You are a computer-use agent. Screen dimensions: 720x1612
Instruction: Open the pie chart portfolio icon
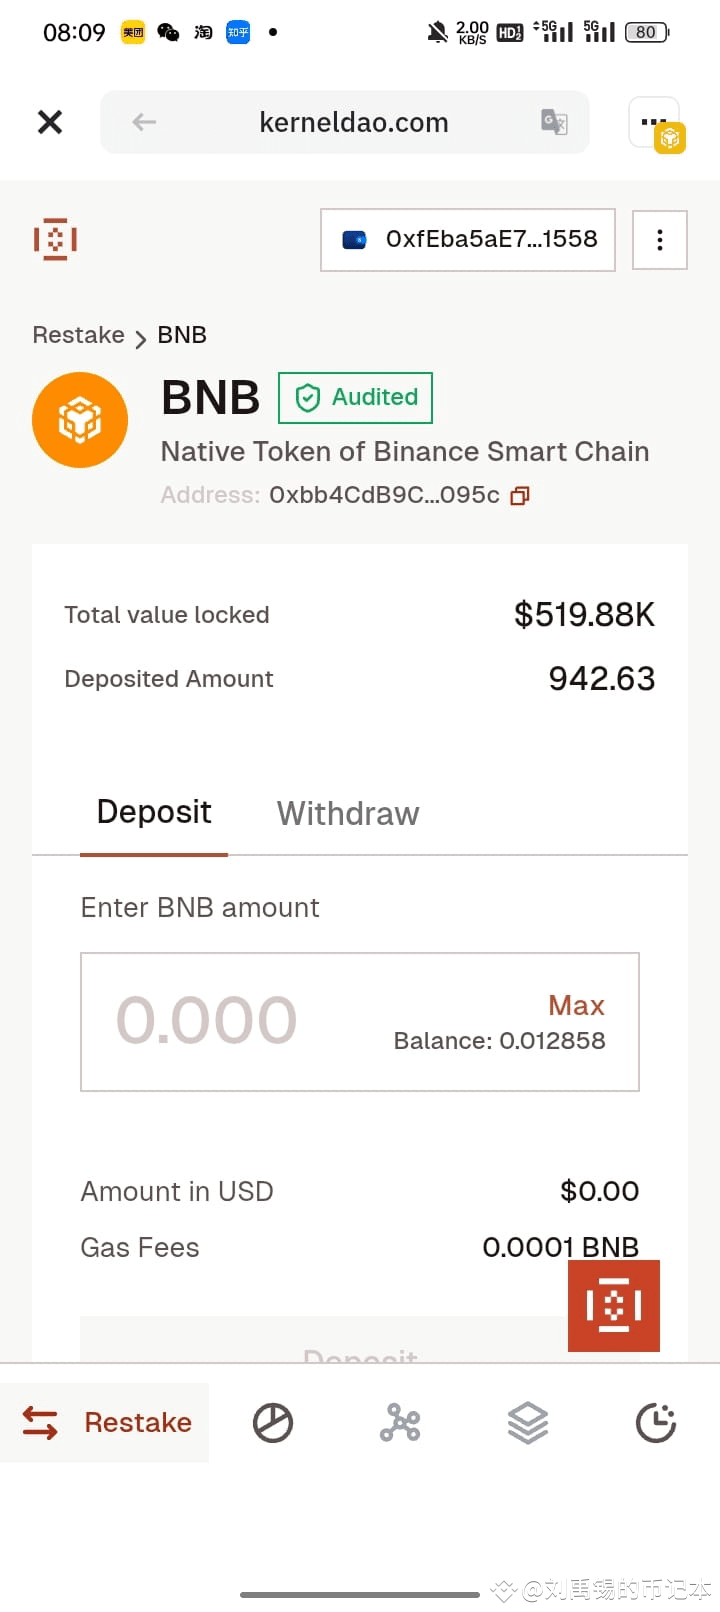tap(272, 1422)
